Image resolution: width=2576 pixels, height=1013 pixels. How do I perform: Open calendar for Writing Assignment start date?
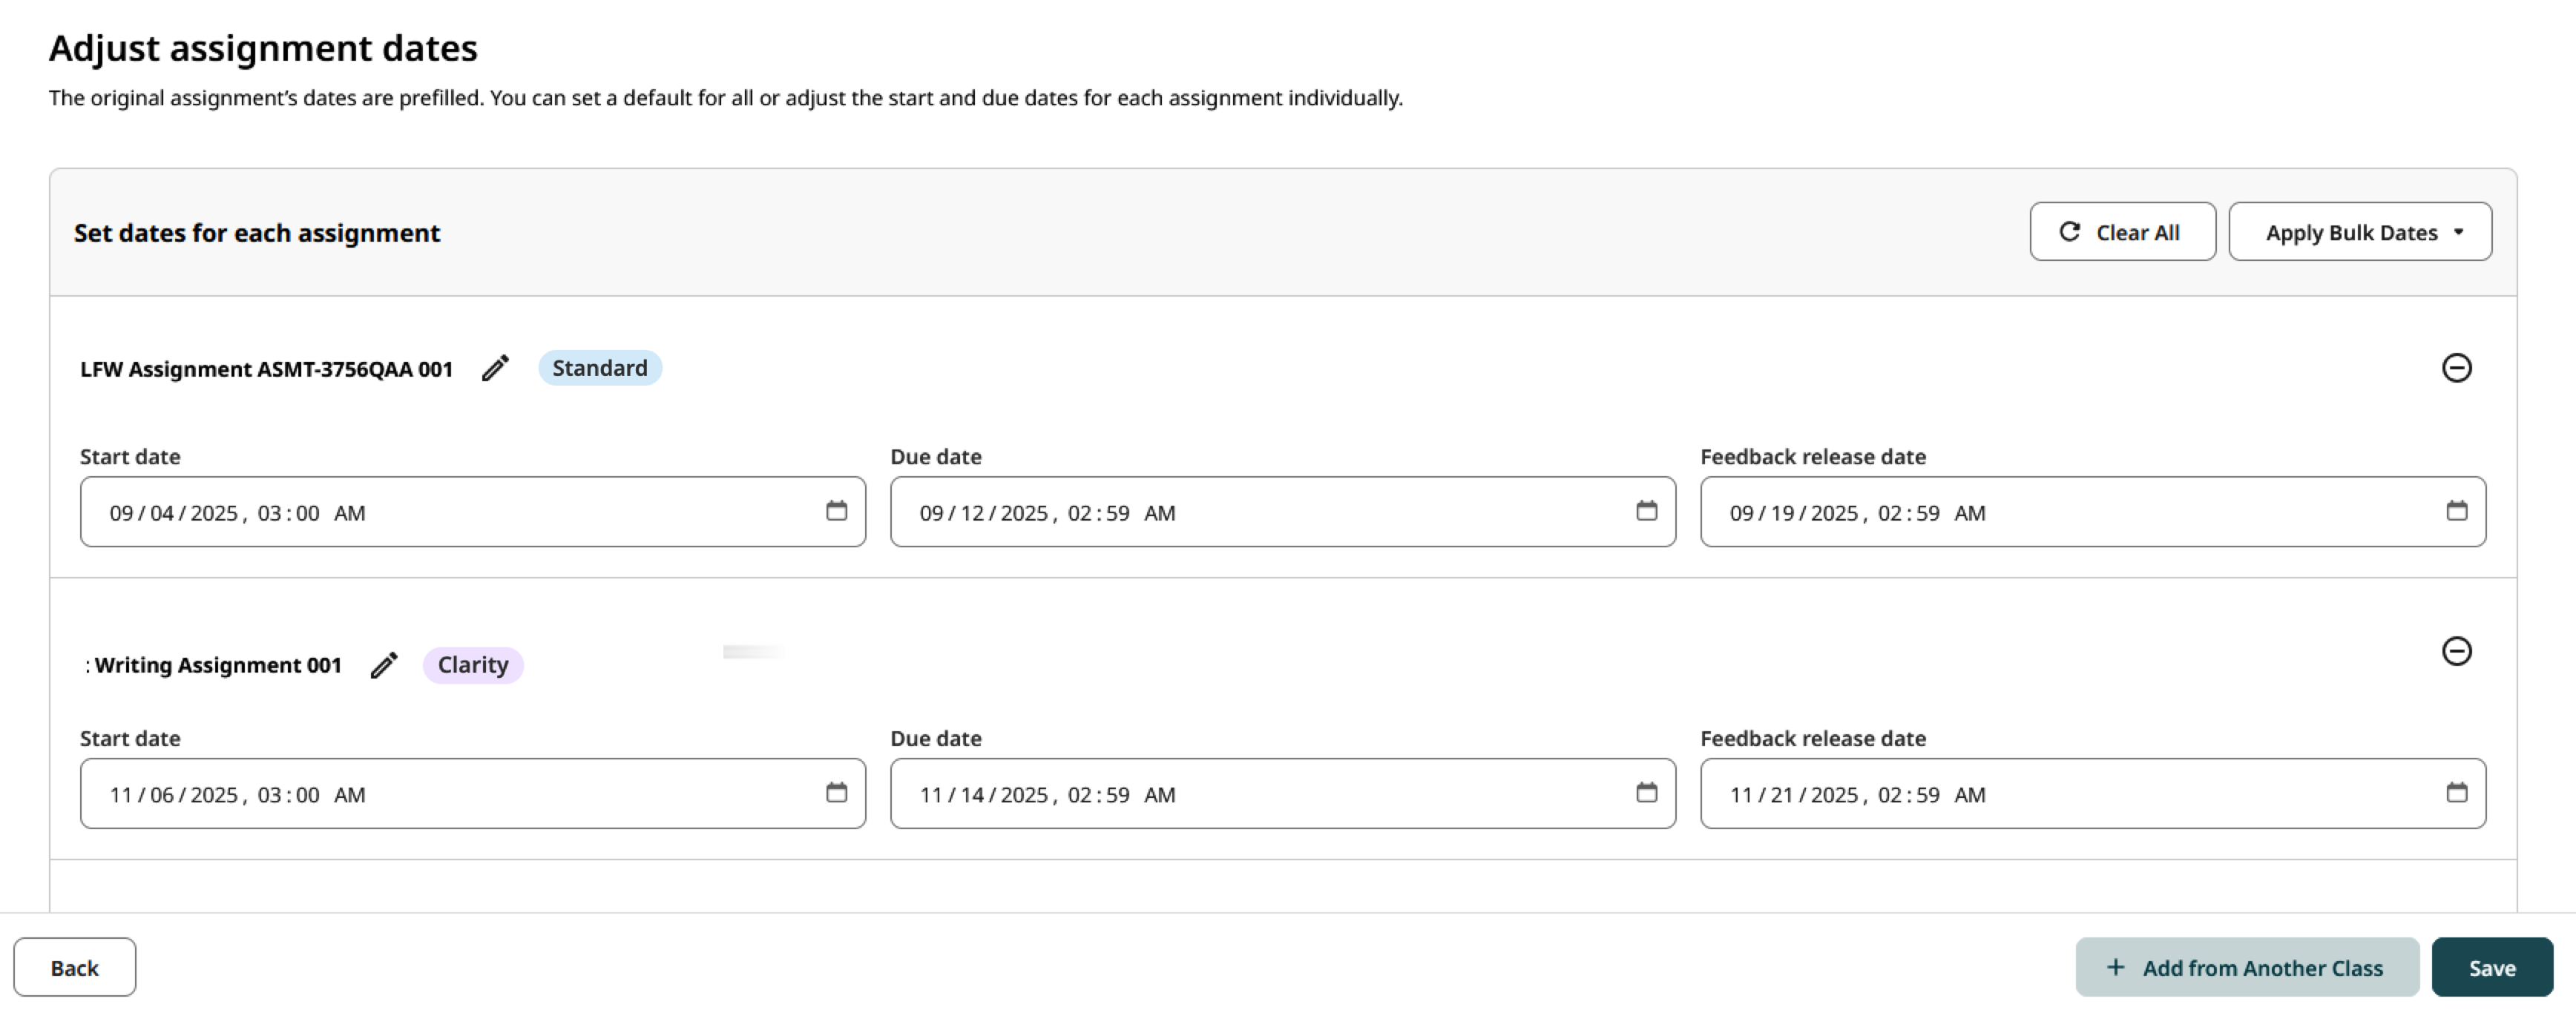(836, 793)
